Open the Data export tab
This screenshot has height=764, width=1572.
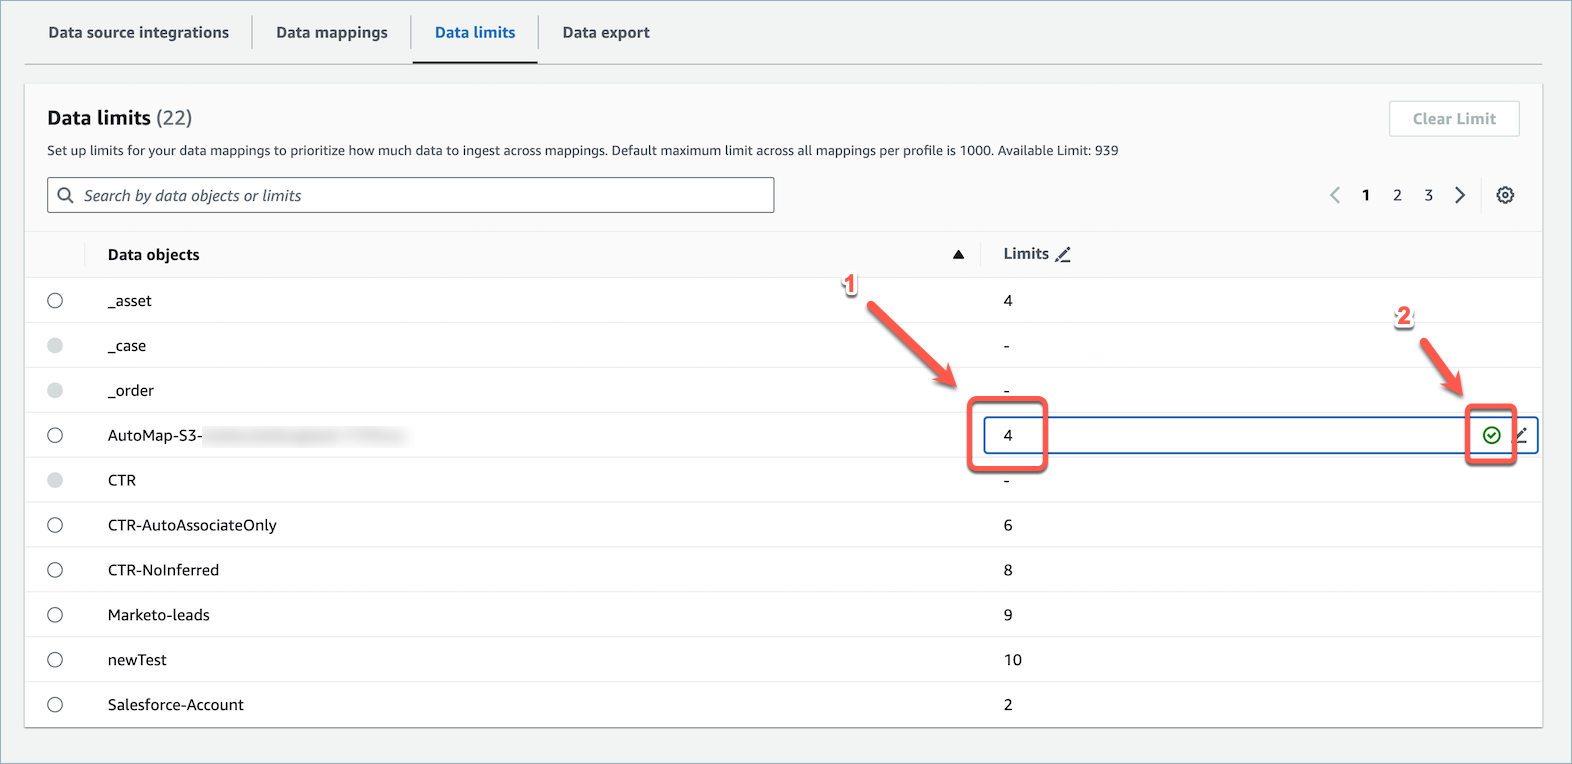605,33
